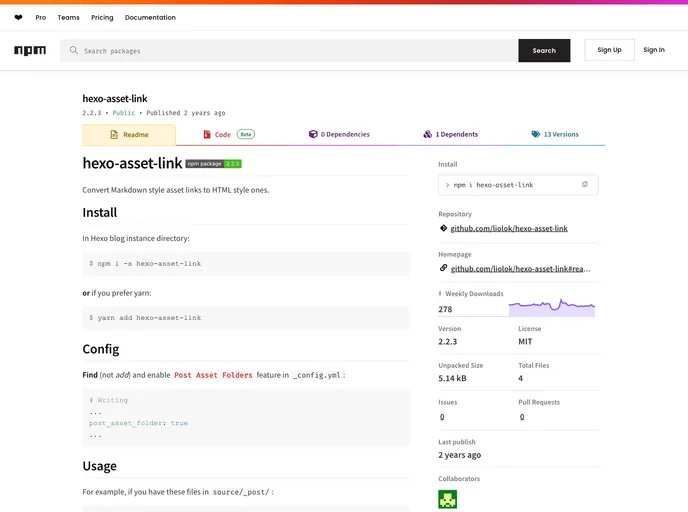Click the '# Writing' comment line
The image size is (688, 512).
[x=108, y=400]
